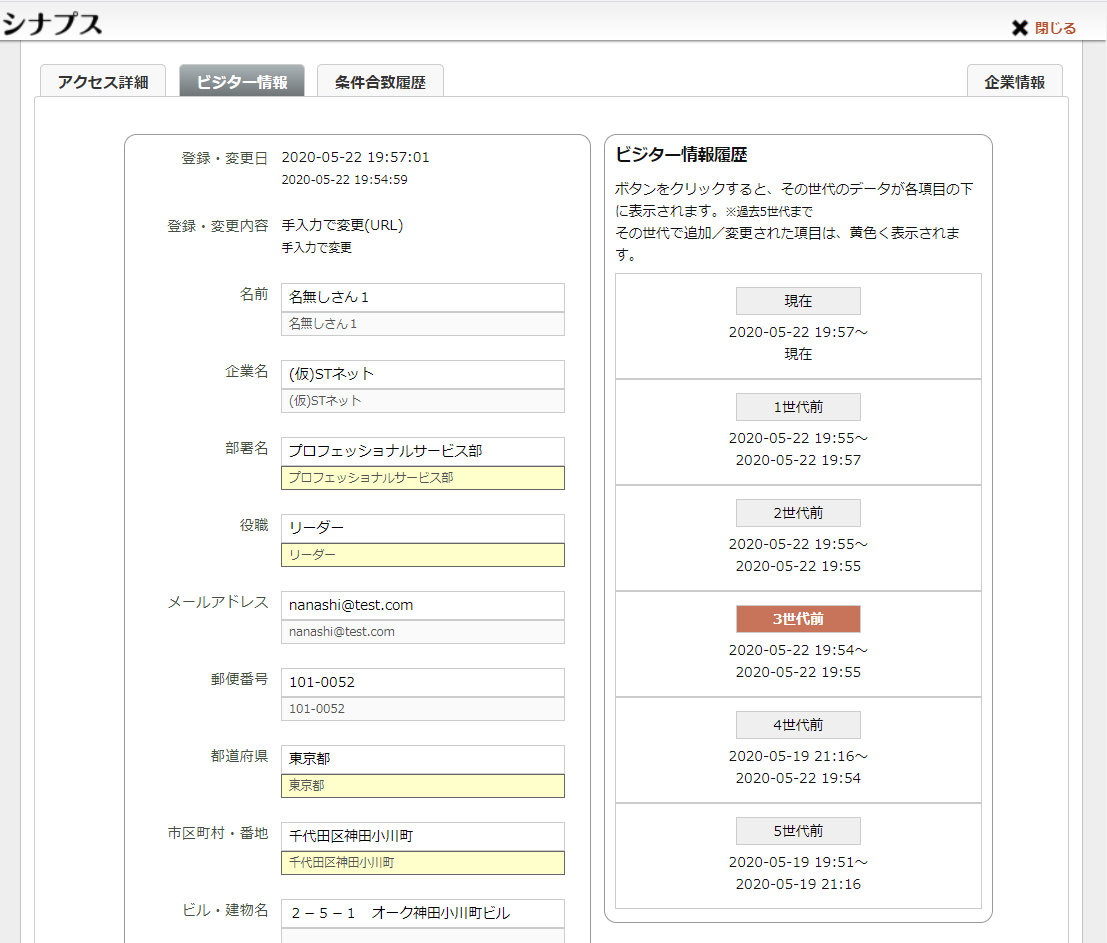
Task: Show the 2世代前 history data
Action: [798, 513]
